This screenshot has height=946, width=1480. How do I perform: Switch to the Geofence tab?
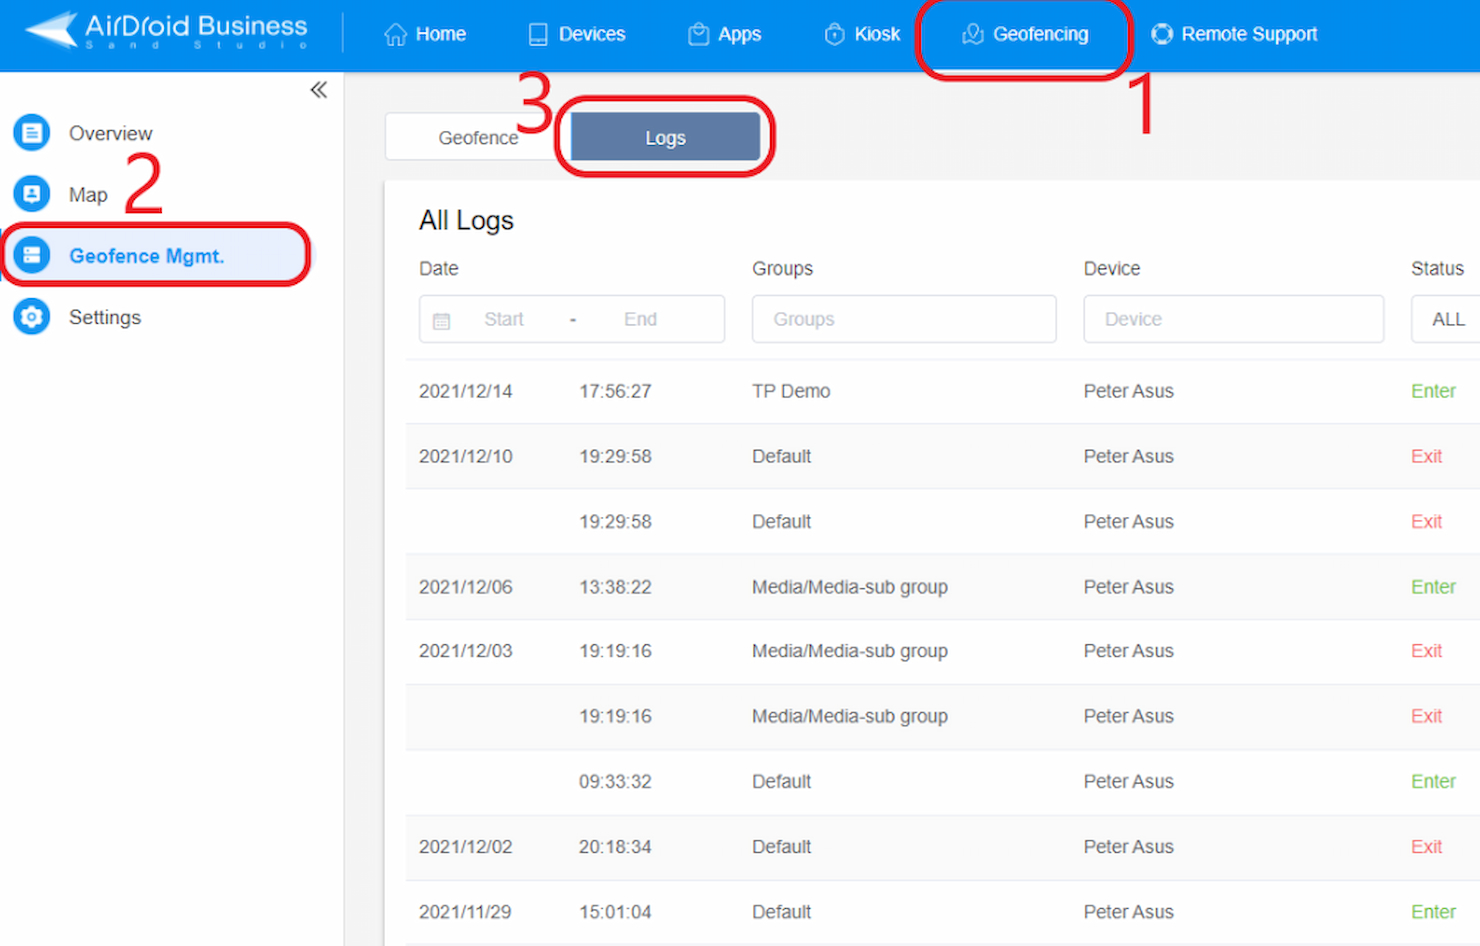[479, 137]
